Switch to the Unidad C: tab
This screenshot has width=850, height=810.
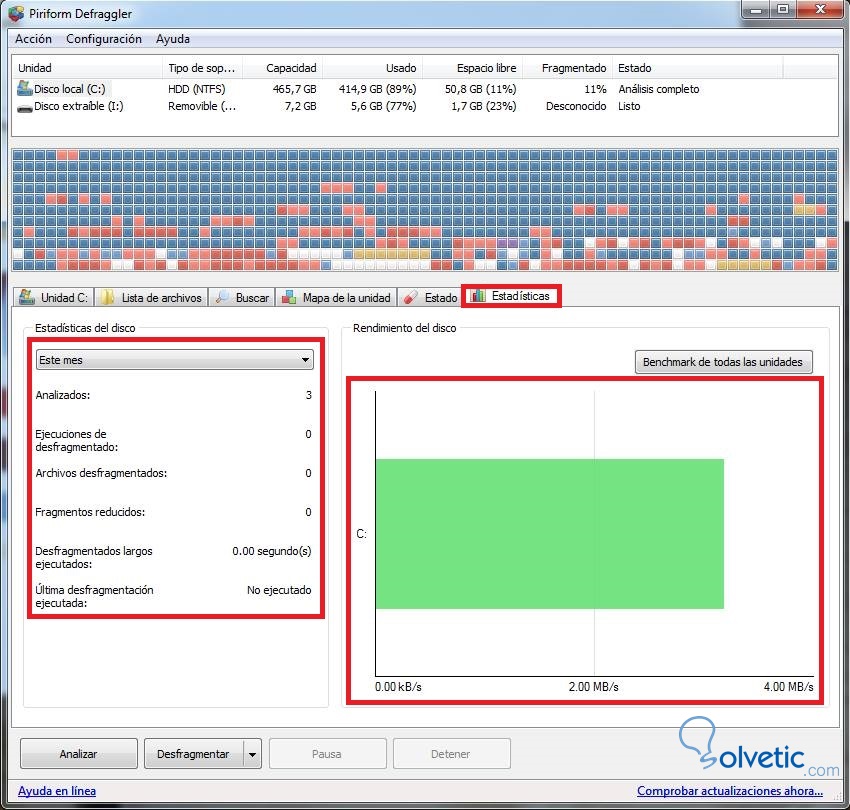point(54,297)
